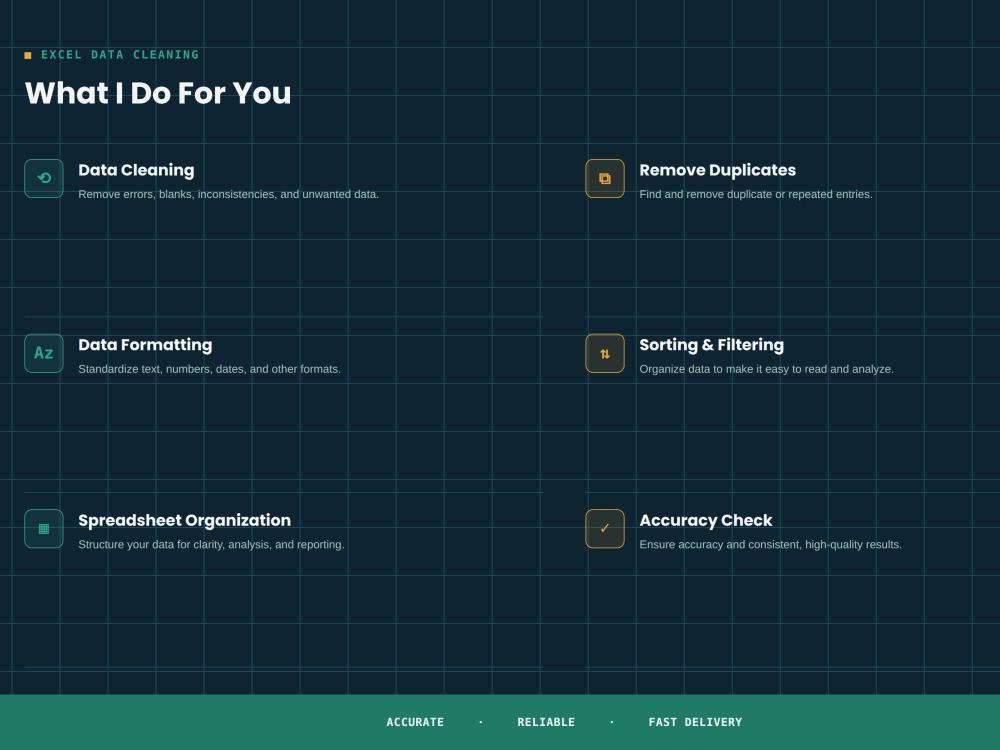Click "Organize data to make it easy" description

tap(767, 369)
